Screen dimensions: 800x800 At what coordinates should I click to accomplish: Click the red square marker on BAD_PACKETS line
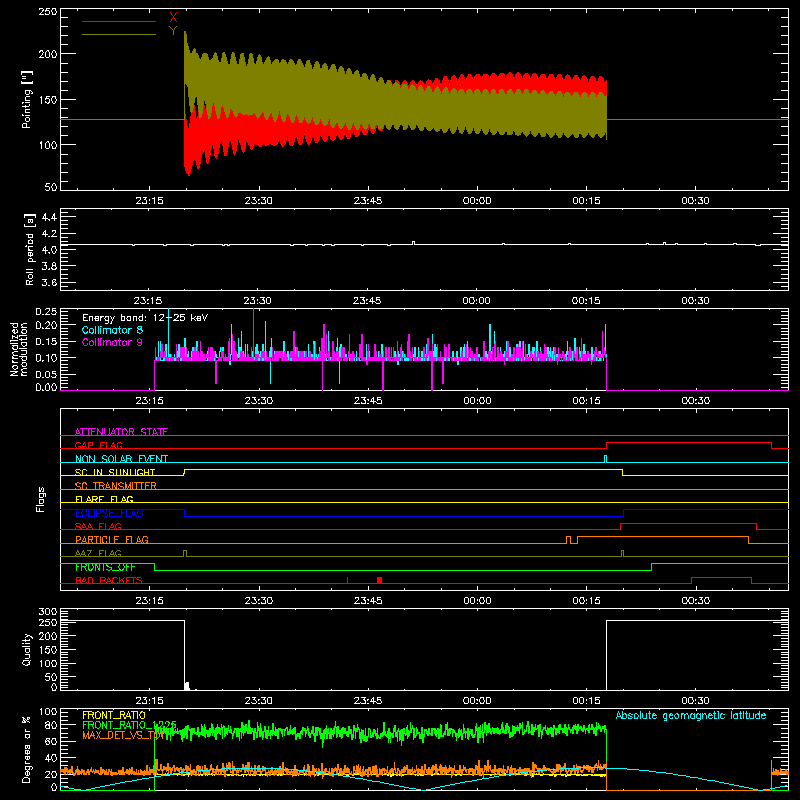(x=379, y=580)
